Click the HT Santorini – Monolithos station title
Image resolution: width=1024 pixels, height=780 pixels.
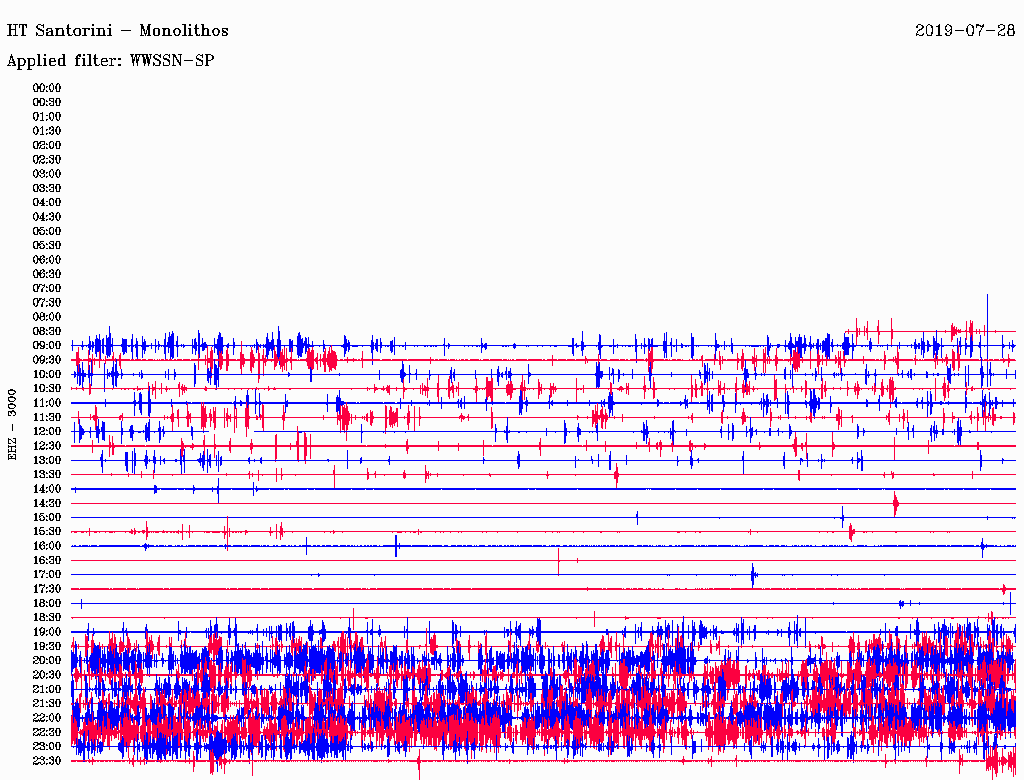pyautogui.click(x=118, y=31)
